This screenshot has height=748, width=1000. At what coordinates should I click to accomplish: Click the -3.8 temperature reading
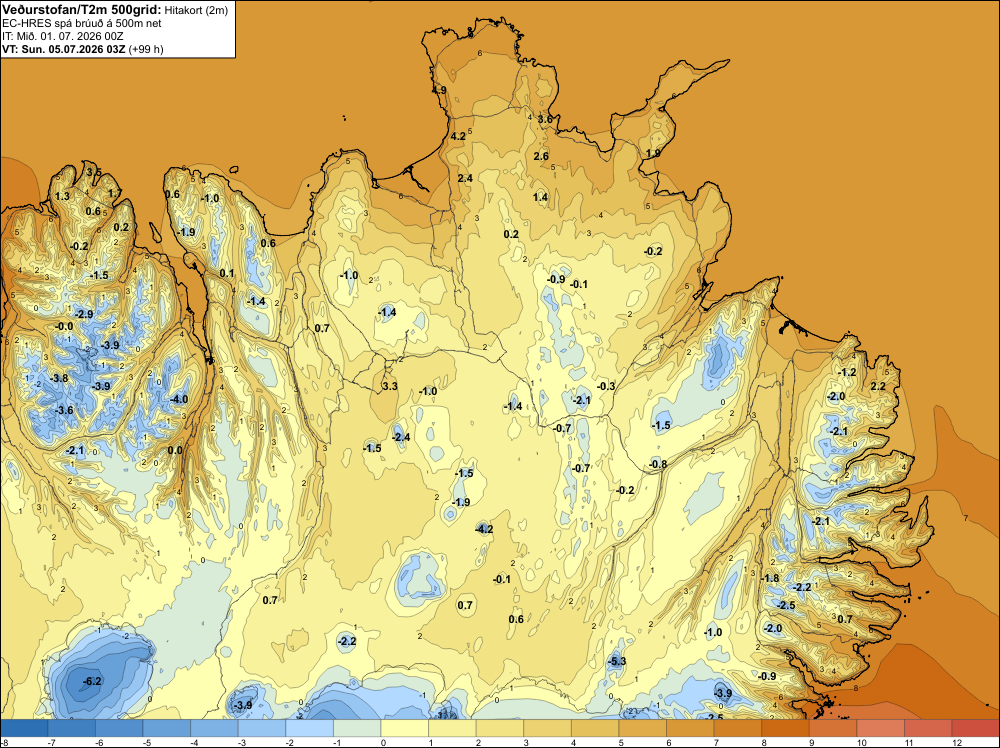59,378
